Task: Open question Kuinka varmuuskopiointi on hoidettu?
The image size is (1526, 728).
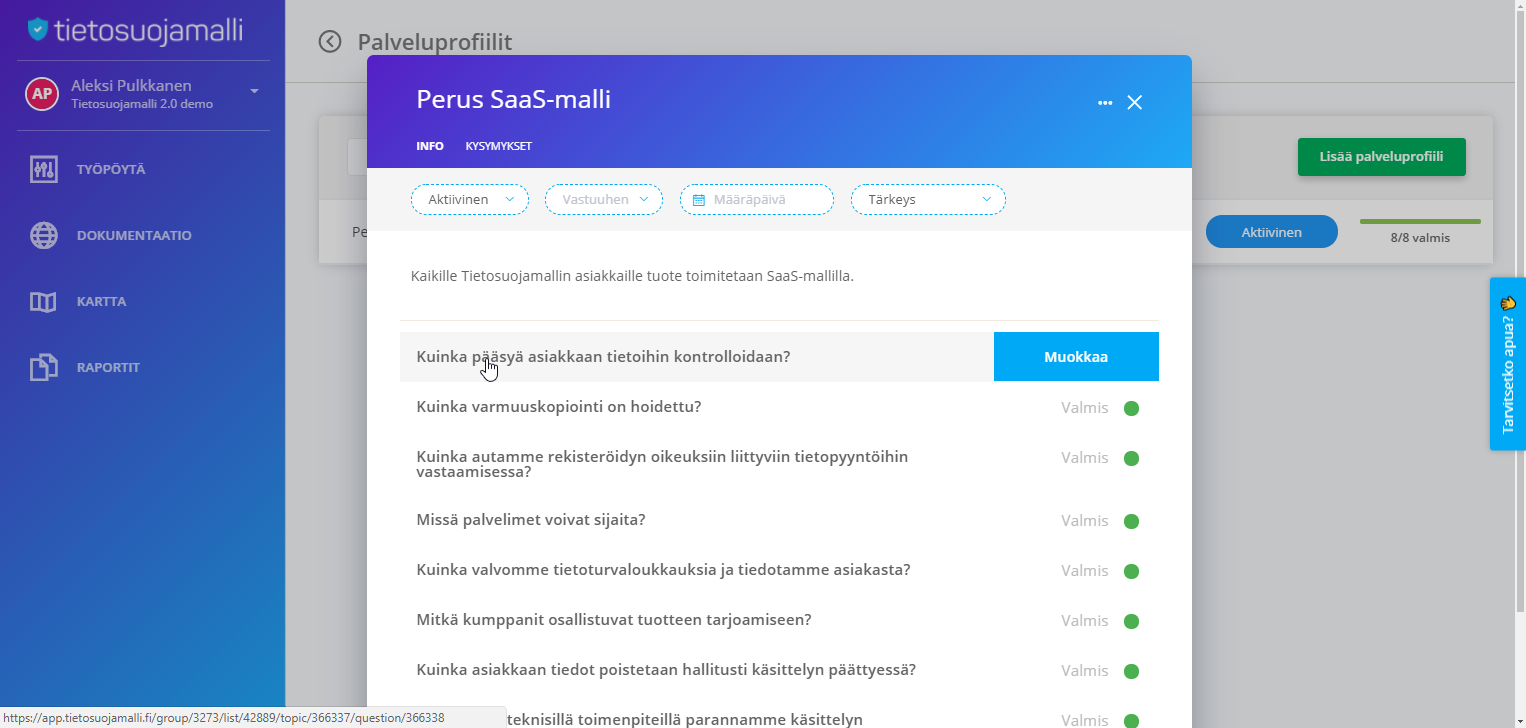Action: pos(558,407)
